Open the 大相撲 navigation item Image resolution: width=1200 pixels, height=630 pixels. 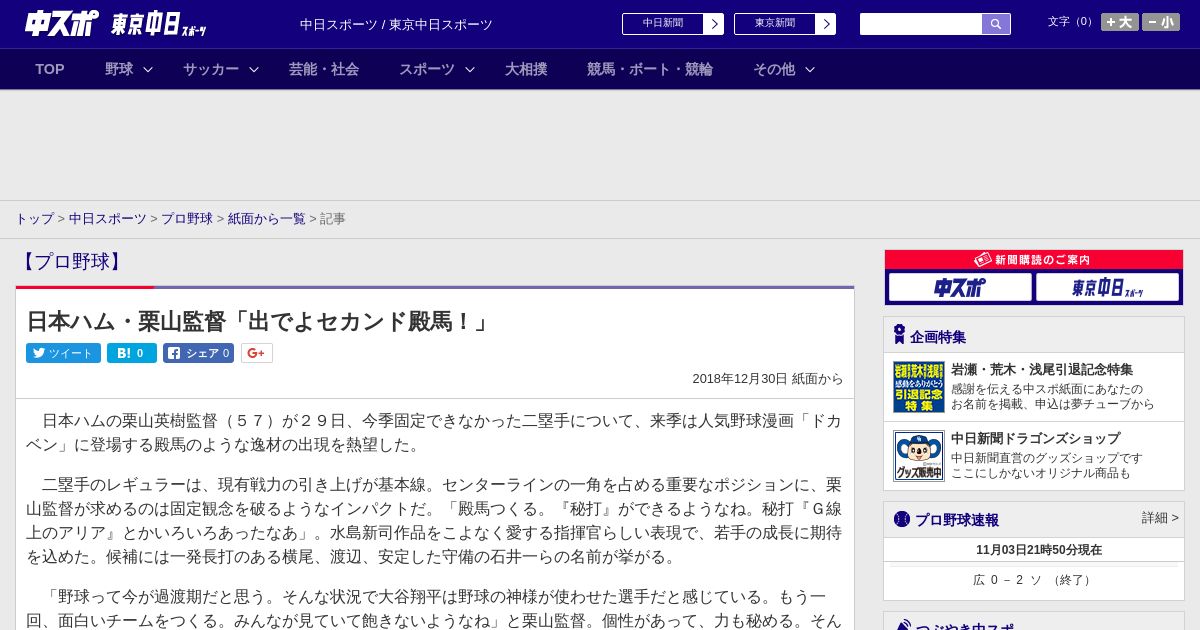pos(526,69)
